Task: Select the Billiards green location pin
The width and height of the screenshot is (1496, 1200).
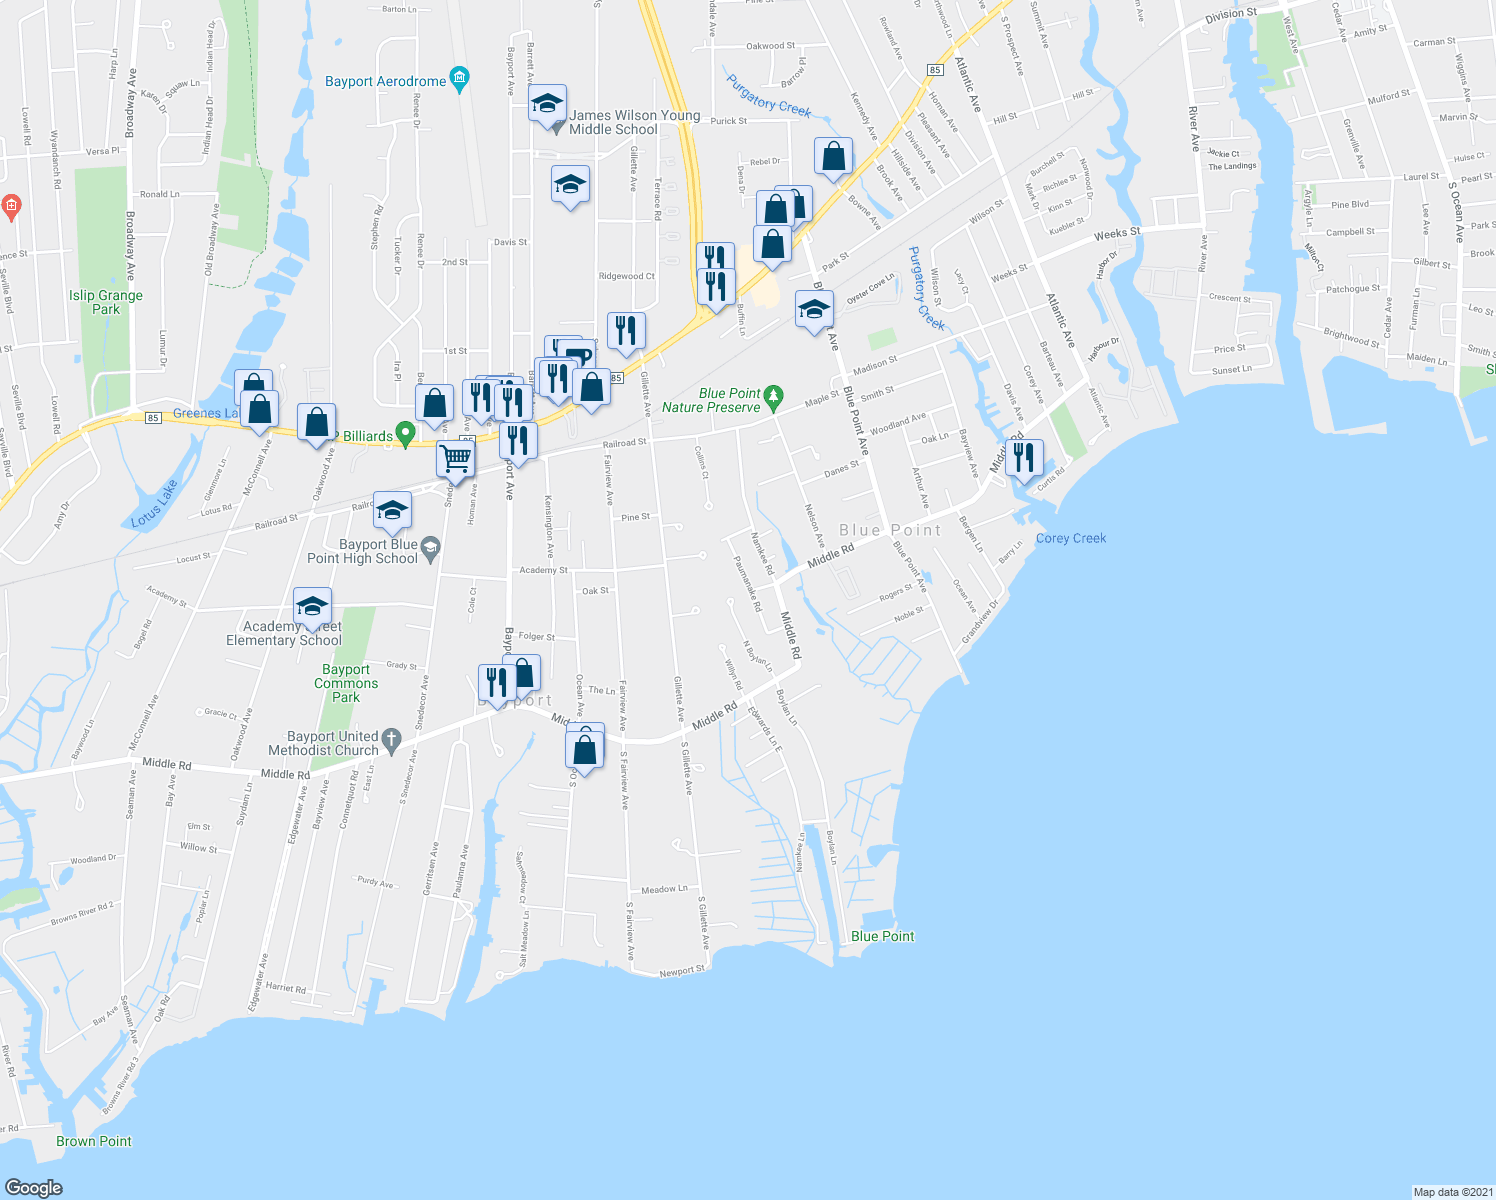Action: [x=405, y=434]
